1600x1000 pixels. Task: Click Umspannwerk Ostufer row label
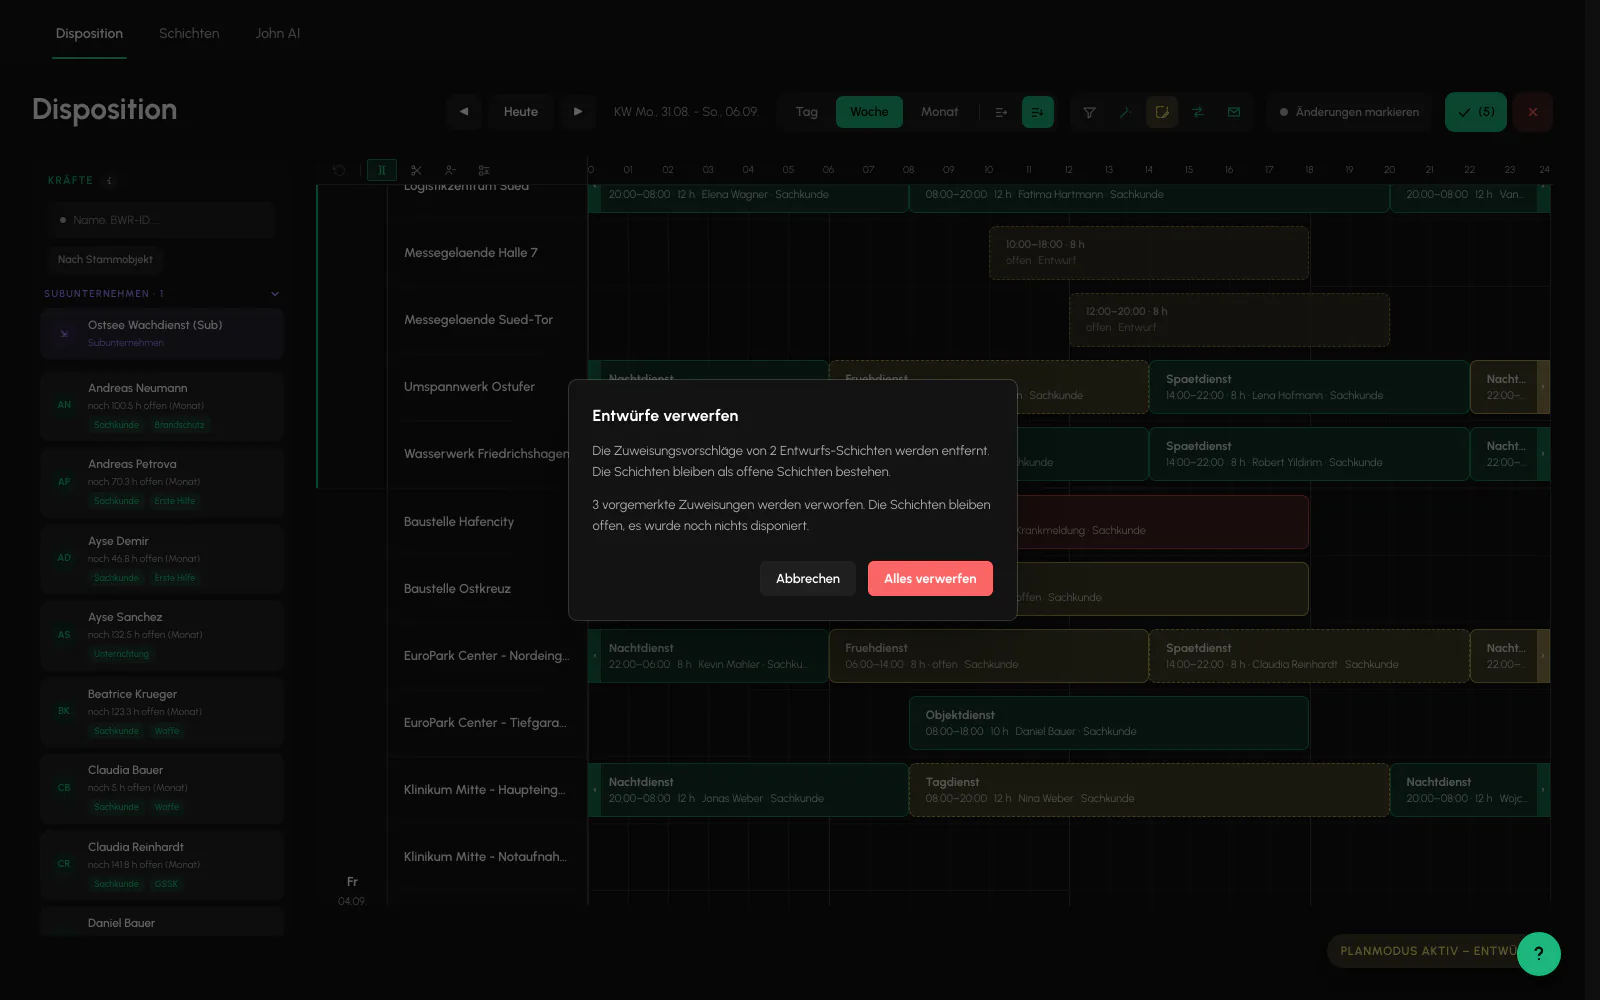469,387
